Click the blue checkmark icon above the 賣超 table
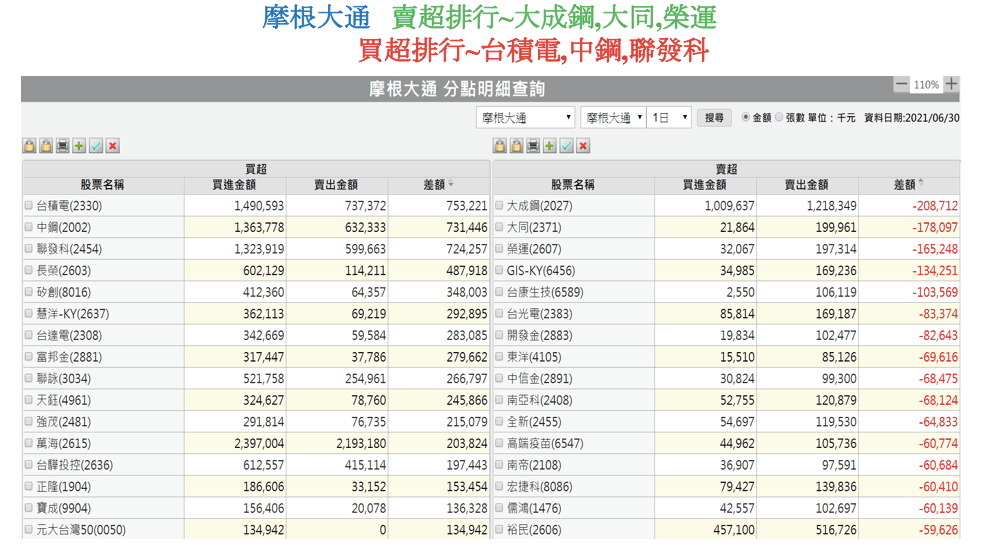The width and height of the screenshot is (982, 550). 566,146
